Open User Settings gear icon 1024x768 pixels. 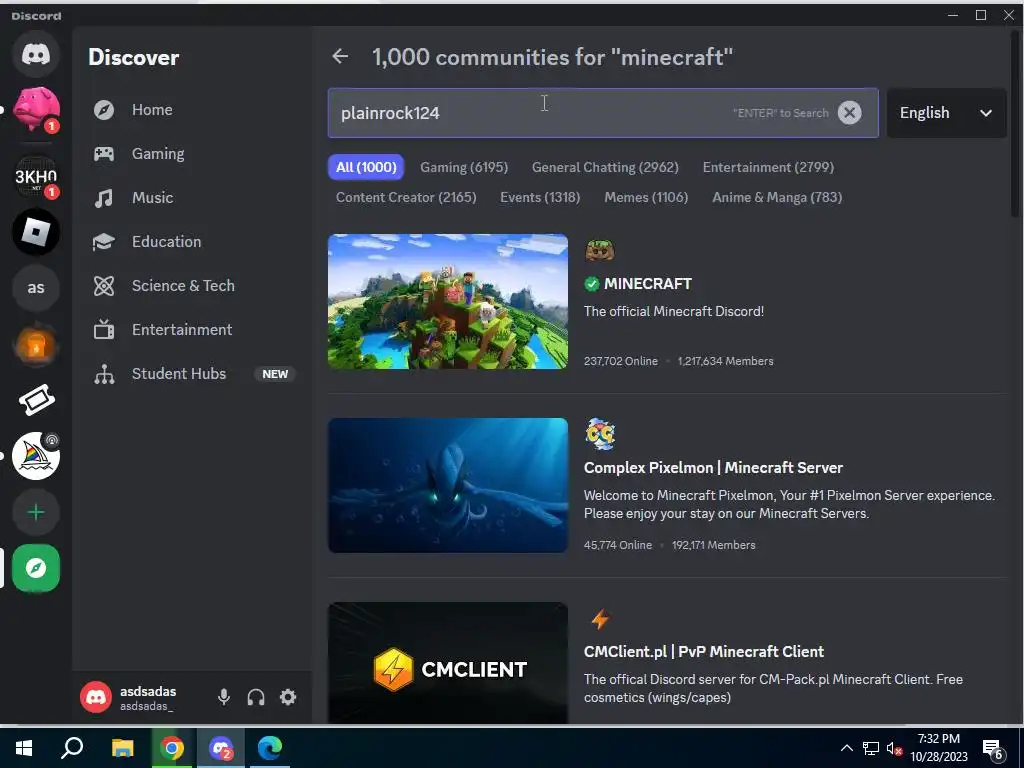(288, 697)
